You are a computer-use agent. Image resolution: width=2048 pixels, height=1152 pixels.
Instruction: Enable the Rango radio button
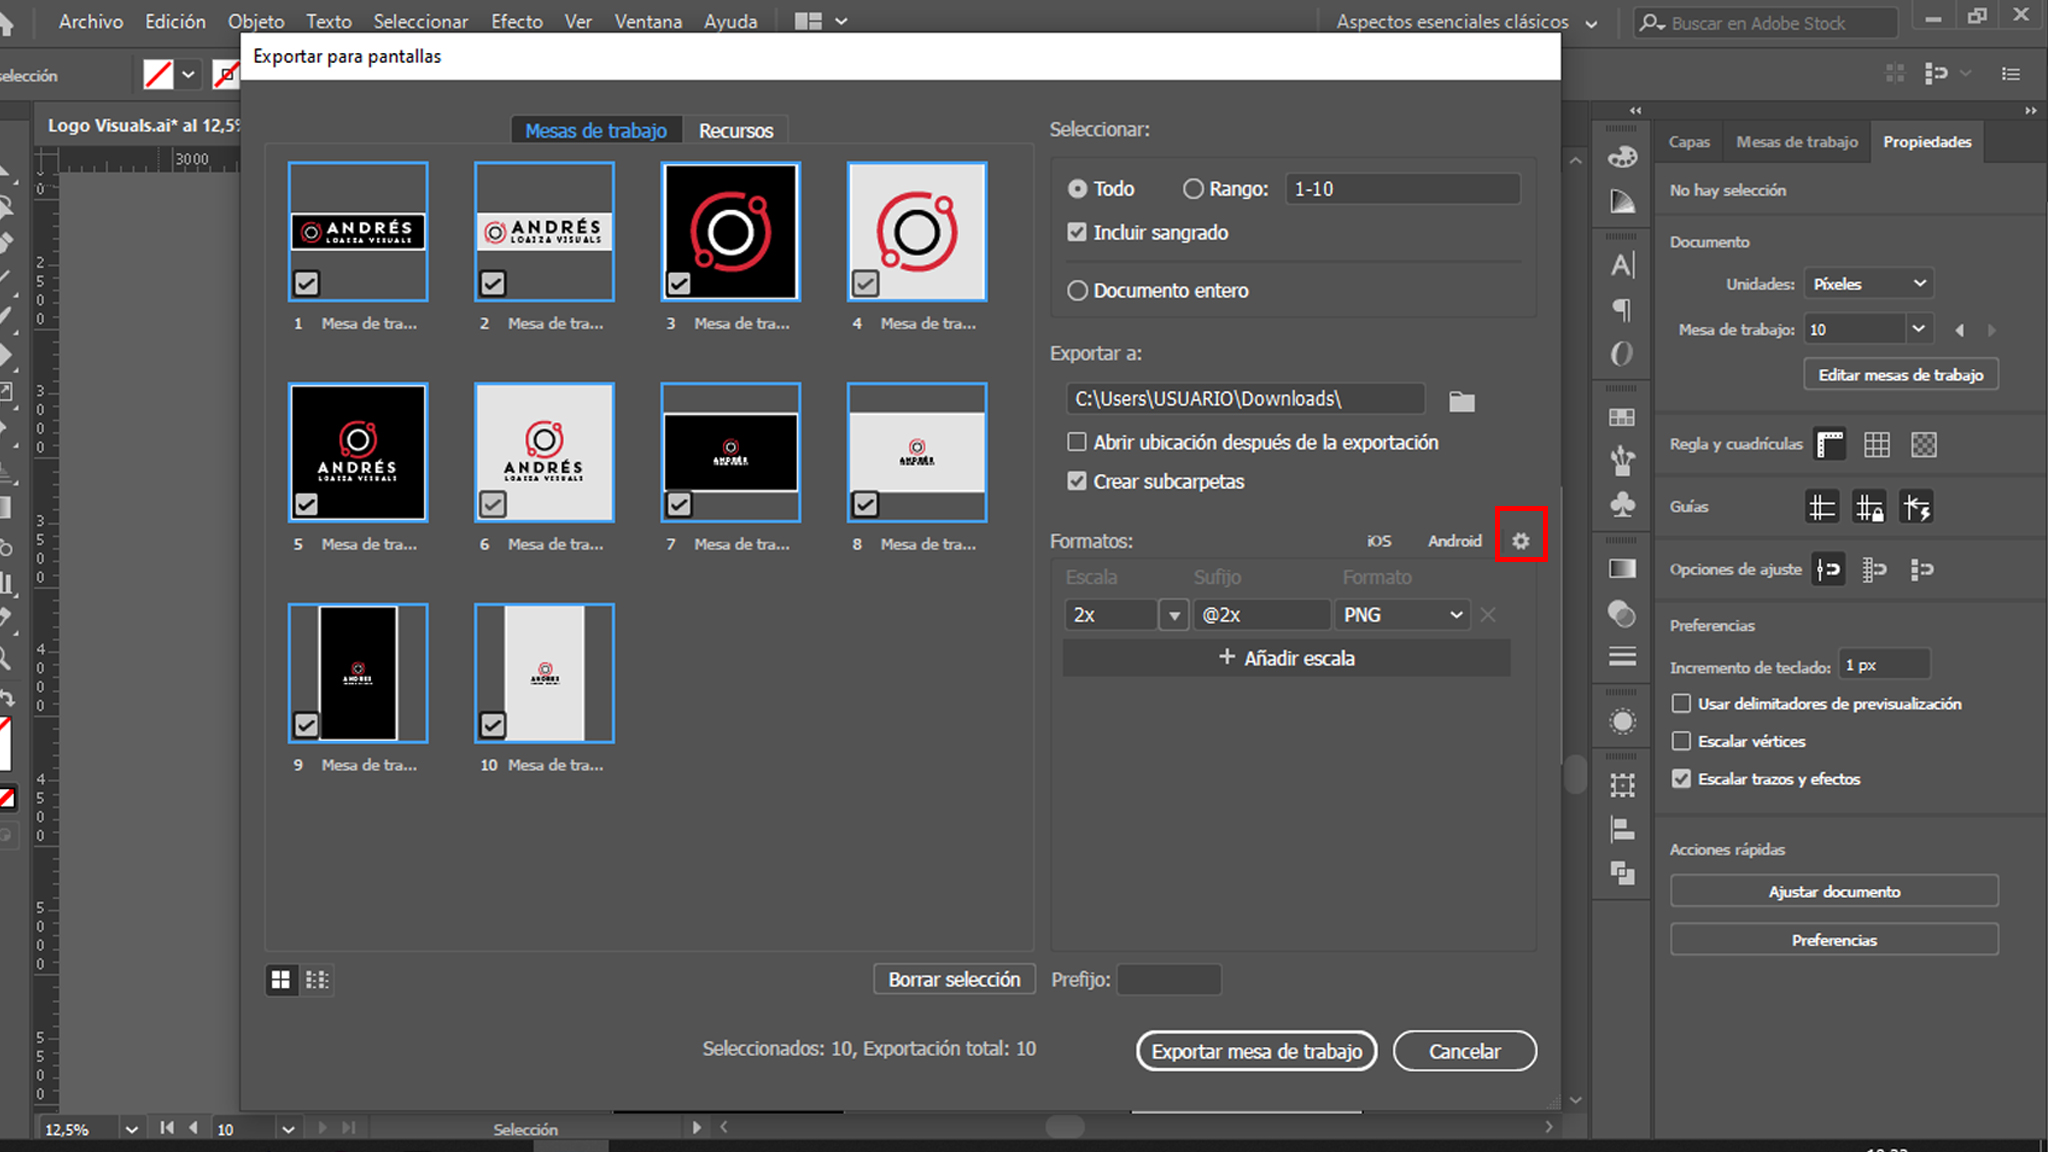(x=1192, y=188)
